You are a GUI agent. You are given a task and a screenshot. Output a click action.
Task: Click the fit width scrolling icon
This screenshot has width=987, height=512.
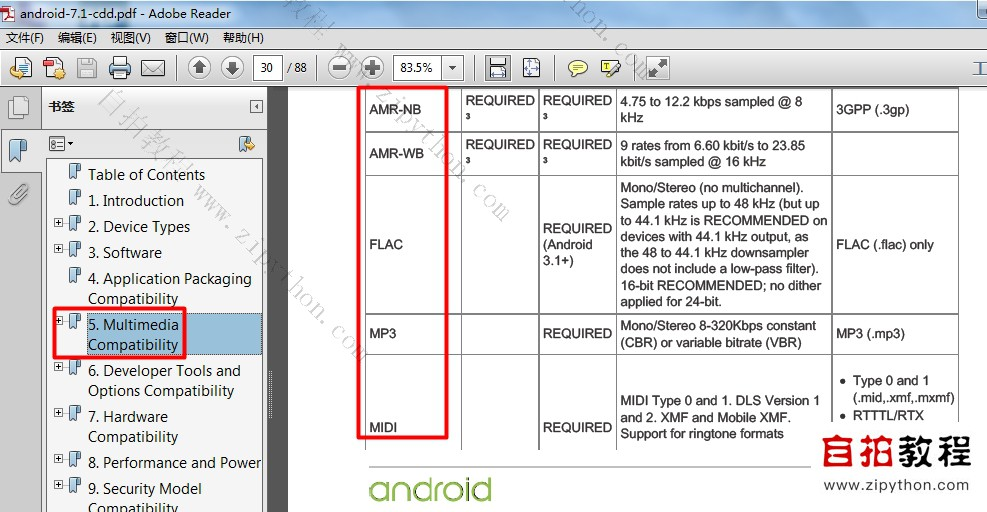tap(498, 67)
